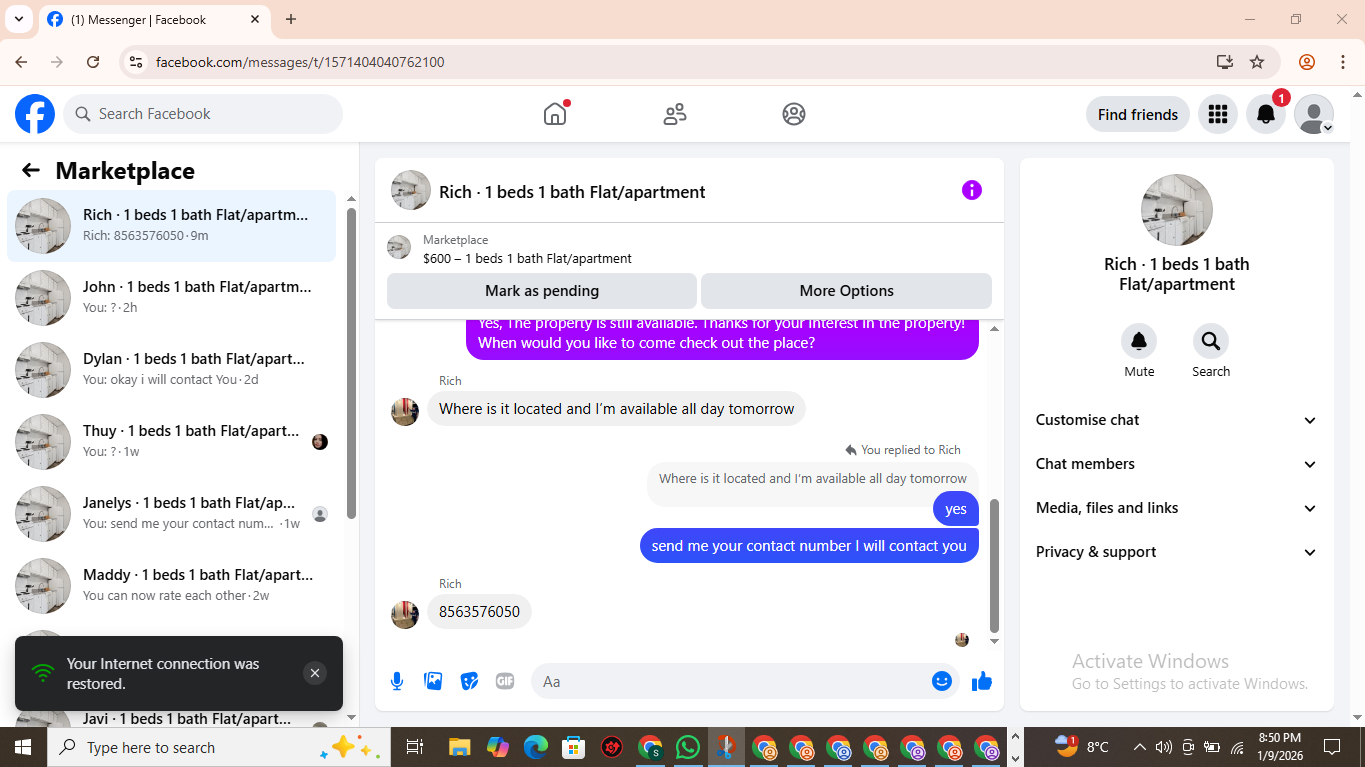1365x767 pixels.
Task: Open the tab search dropdown in Chrome
Action: pos(18,19)
